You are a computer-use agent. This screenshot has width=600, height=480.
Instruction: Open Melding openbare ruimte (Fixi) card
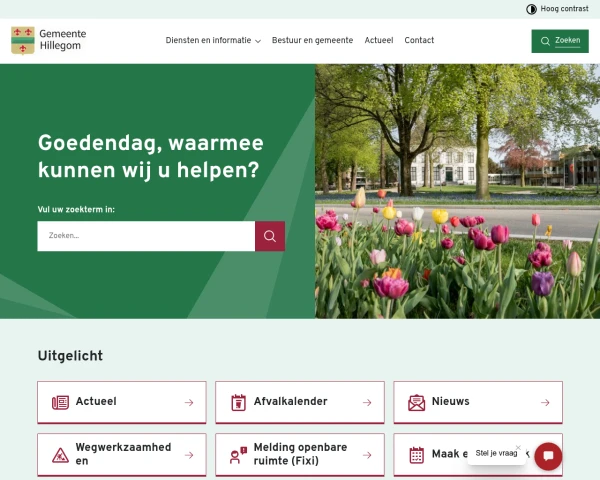tap(300, 455)
